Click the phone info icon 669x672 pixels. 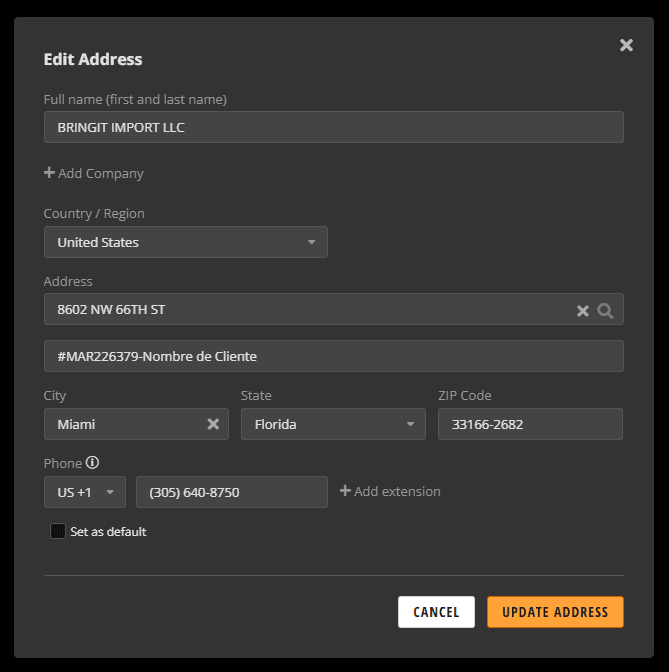click(x=92, y=462)
